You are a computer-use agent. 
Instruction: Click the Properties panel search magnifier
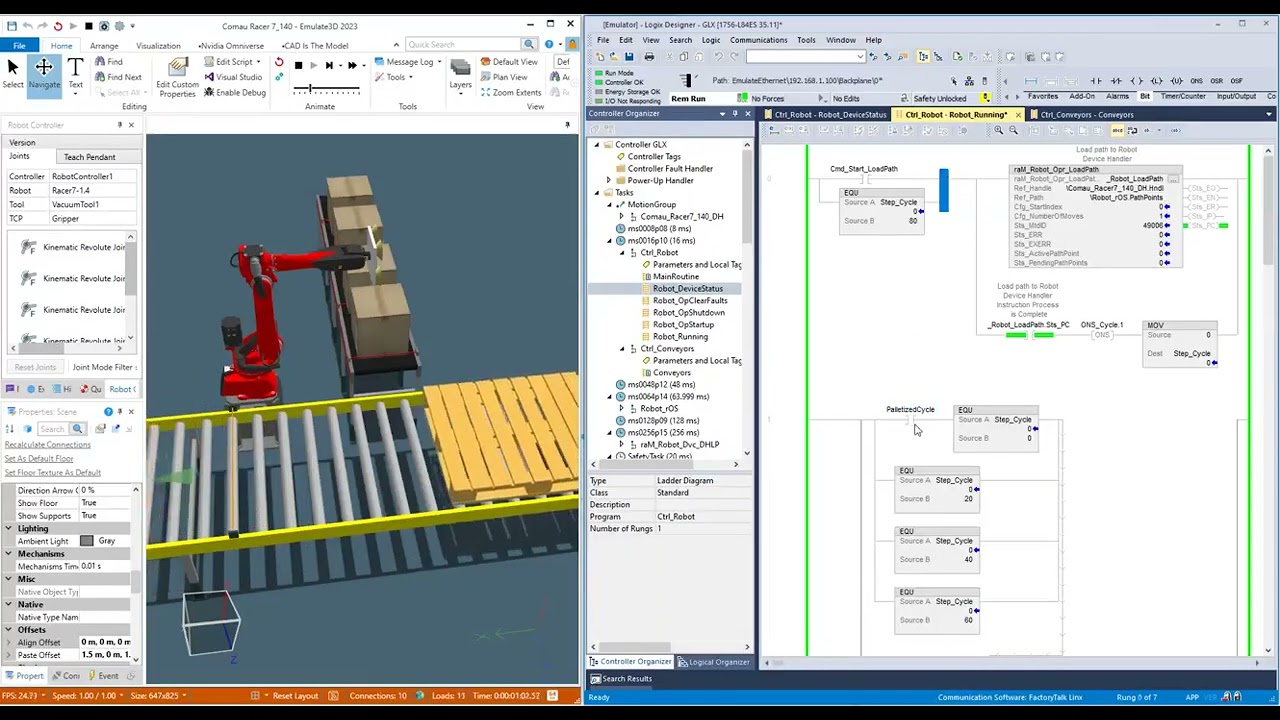(x=77, y=429)
